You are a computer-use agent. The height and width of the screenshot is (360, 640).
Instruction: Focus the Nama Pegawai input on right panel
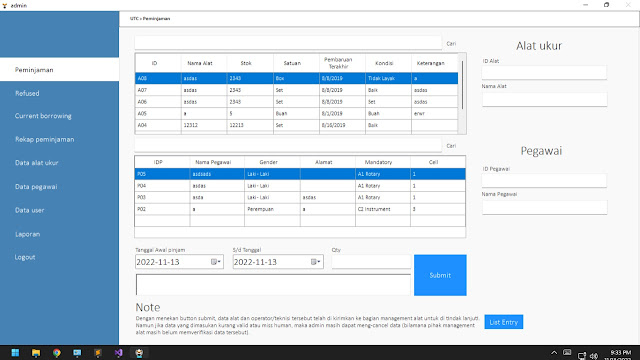click(x=544, y=207)
